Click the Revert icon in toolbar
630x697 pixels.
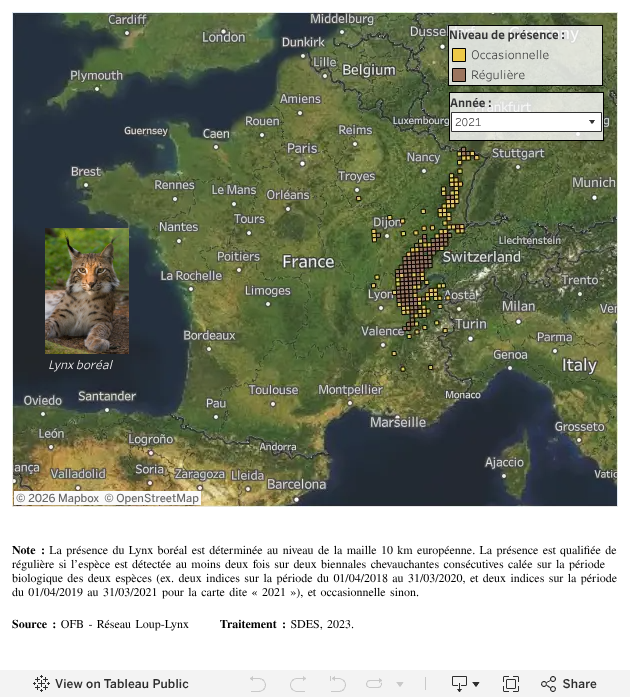pos(337,683)
